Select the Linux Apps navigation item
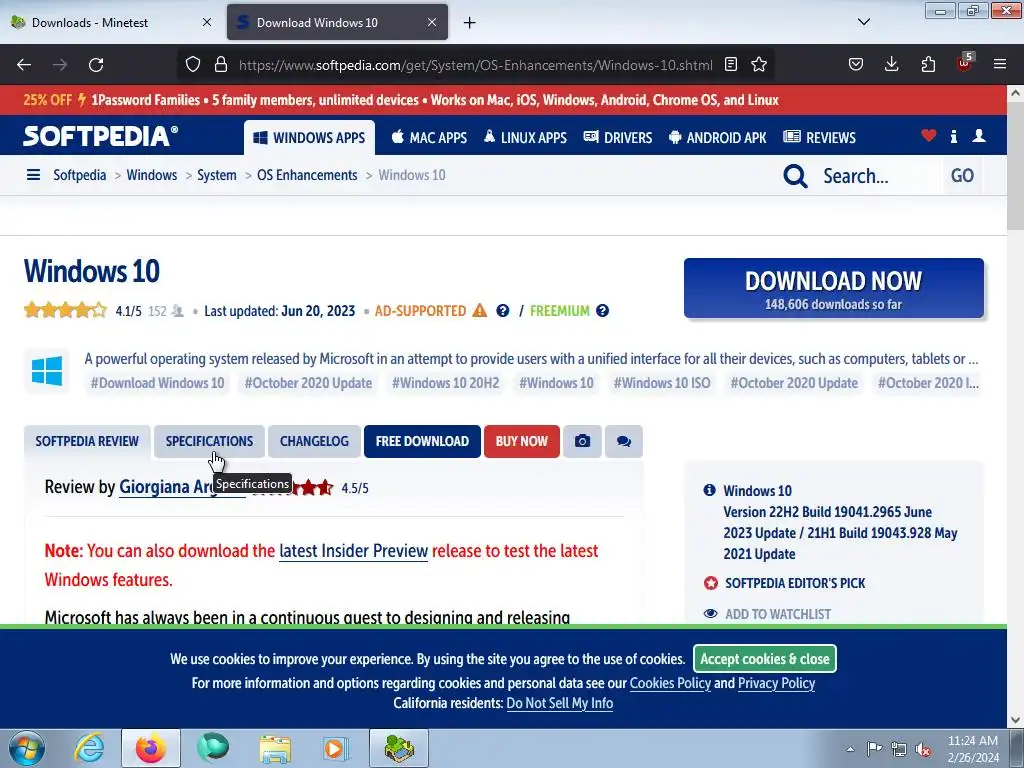Viewport: 1024px width, 768px height. click(525, 138)
